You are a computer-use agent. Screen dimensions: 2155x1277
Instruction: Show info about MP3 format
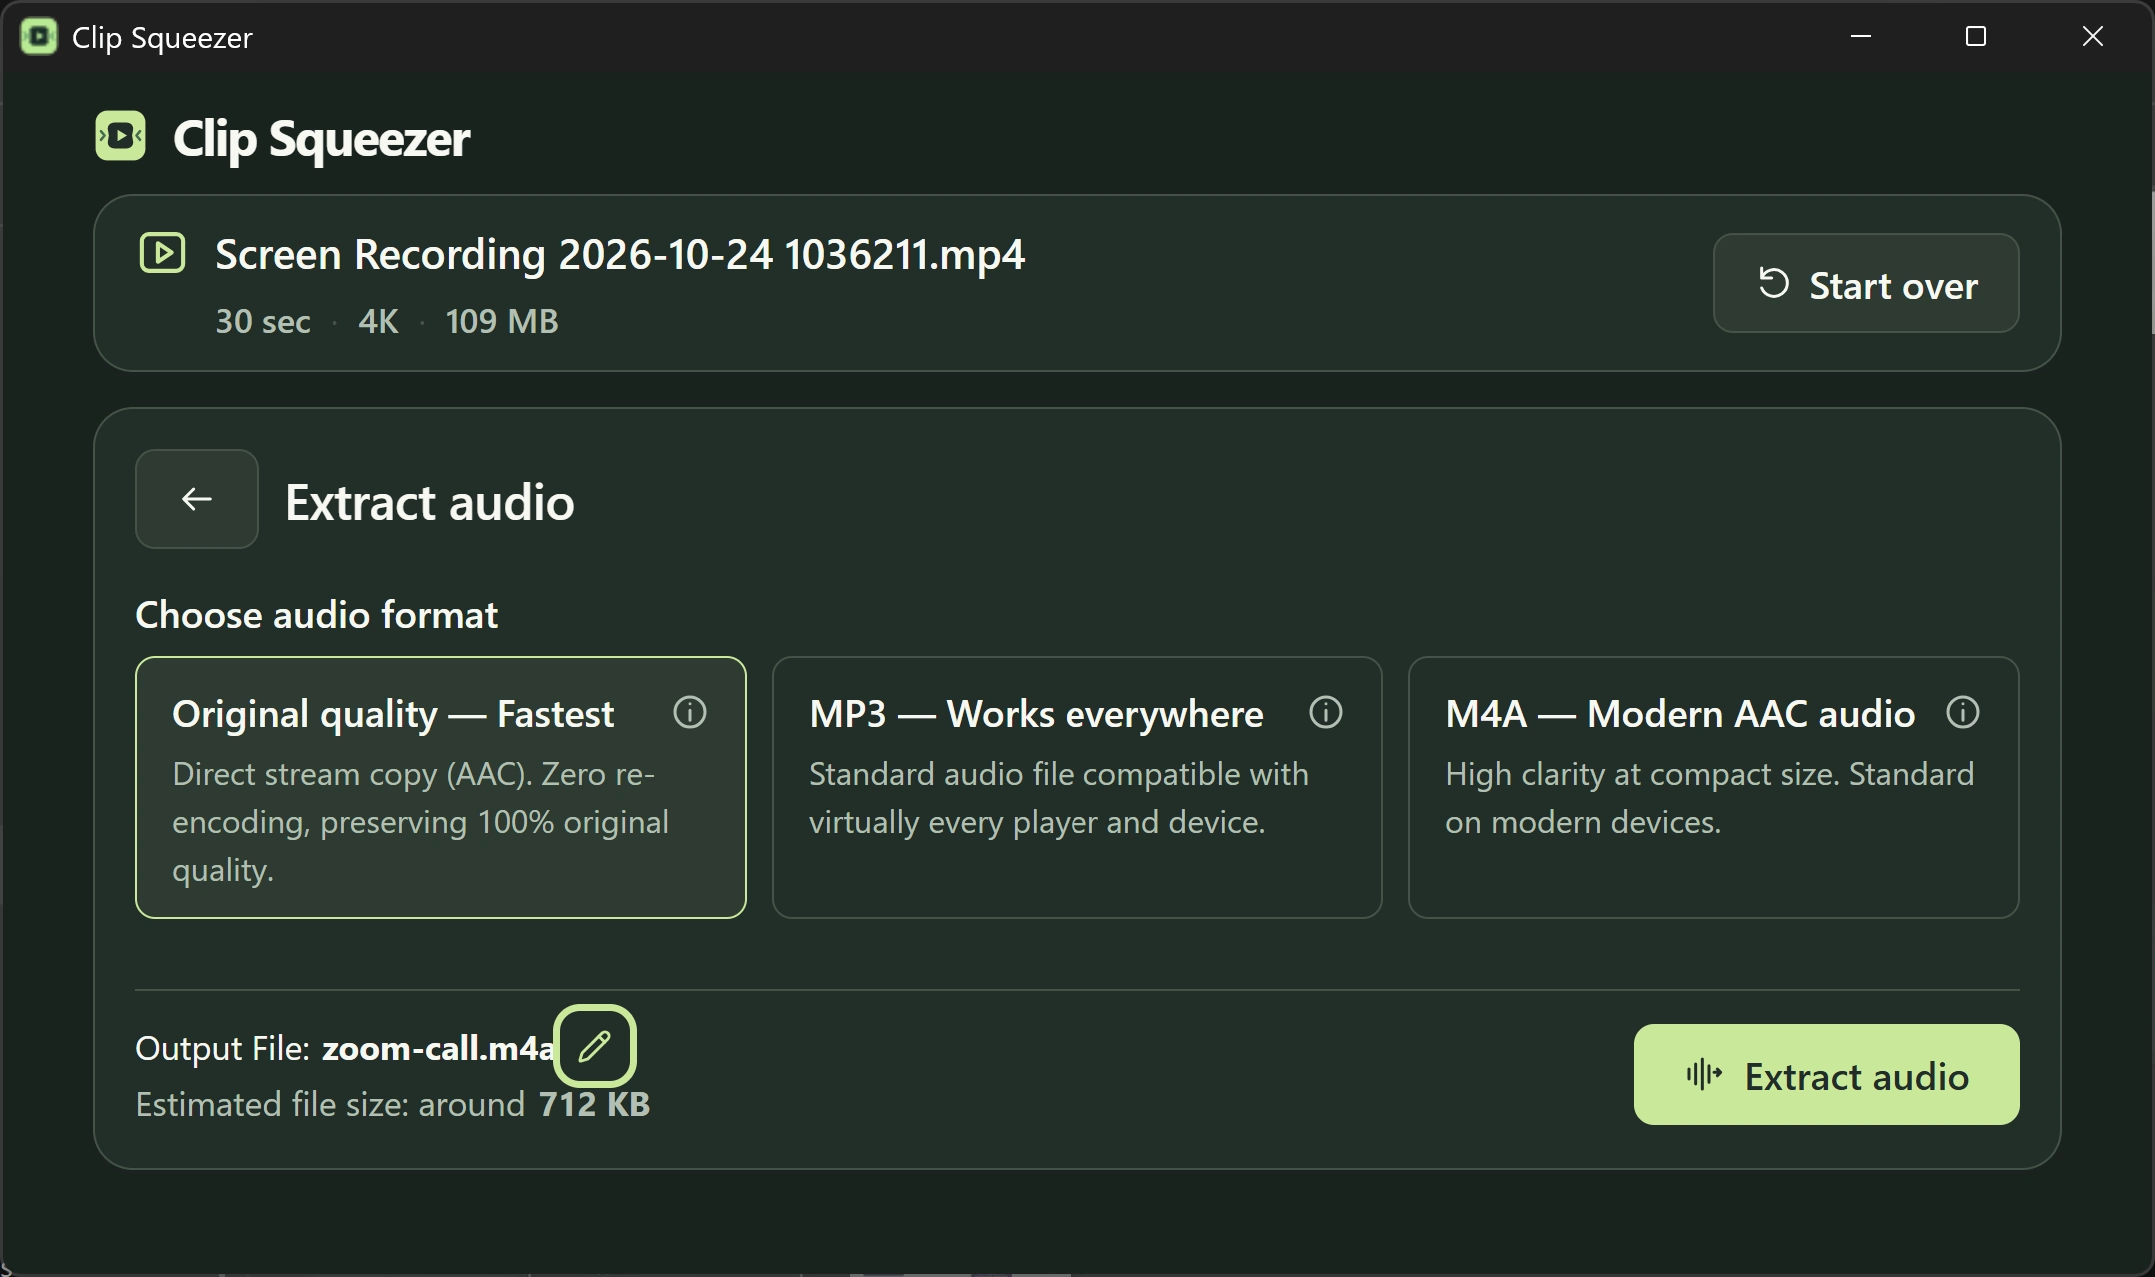tap(1326, 713)
